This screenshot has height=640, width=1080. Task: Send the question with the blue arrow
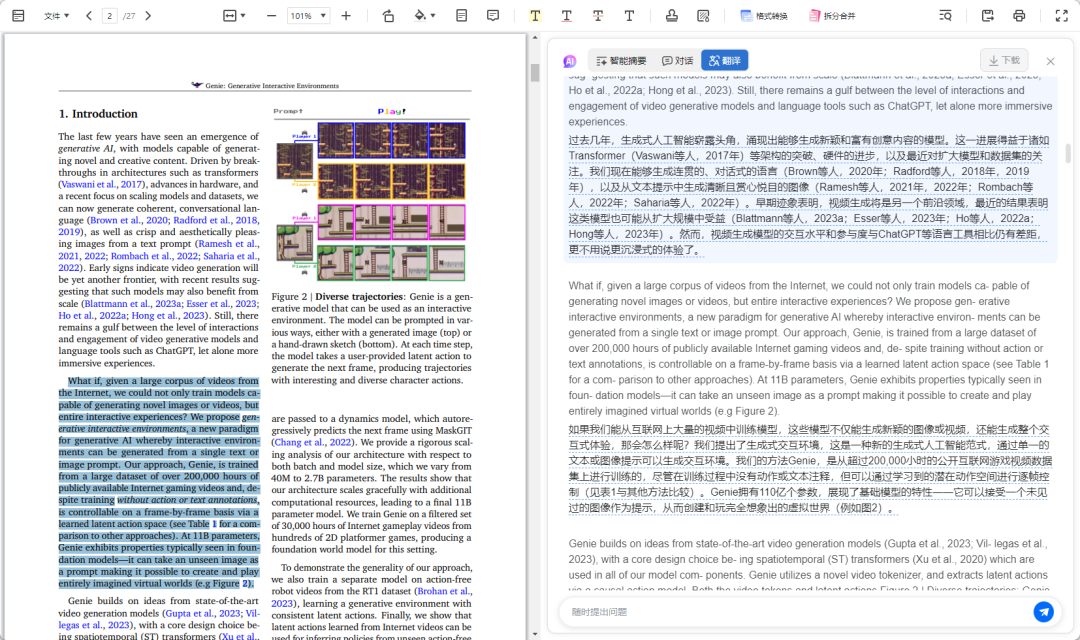[1043, 611]
